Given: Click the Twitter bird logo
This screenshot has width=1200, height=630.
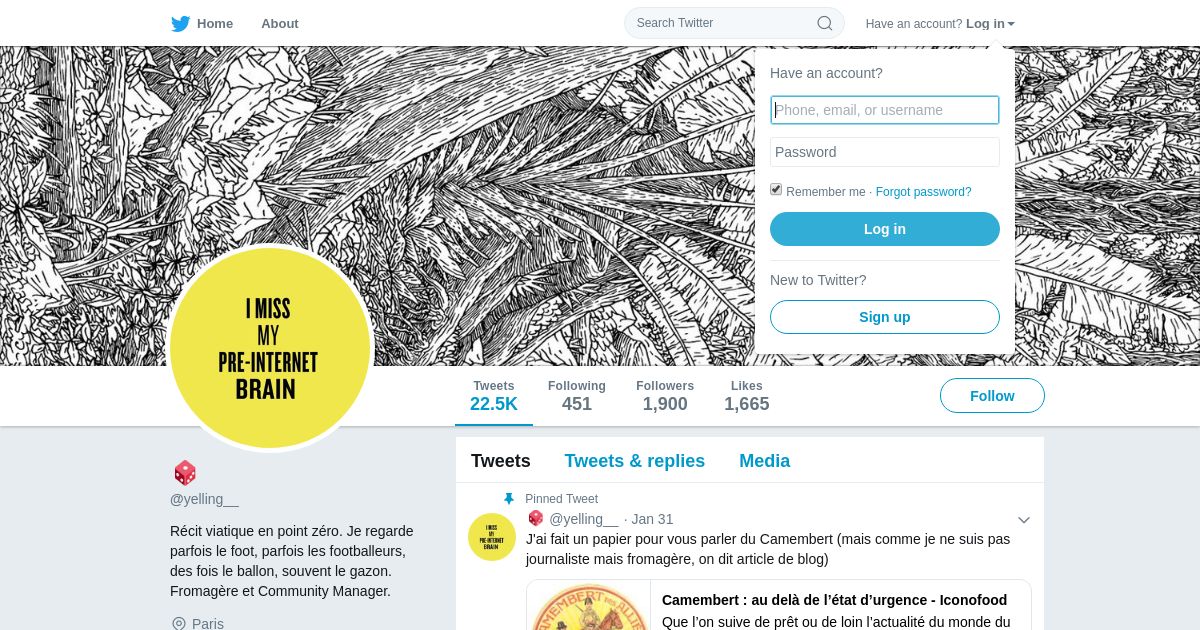Looking at the screenshot, I should (x=180, y=23).
